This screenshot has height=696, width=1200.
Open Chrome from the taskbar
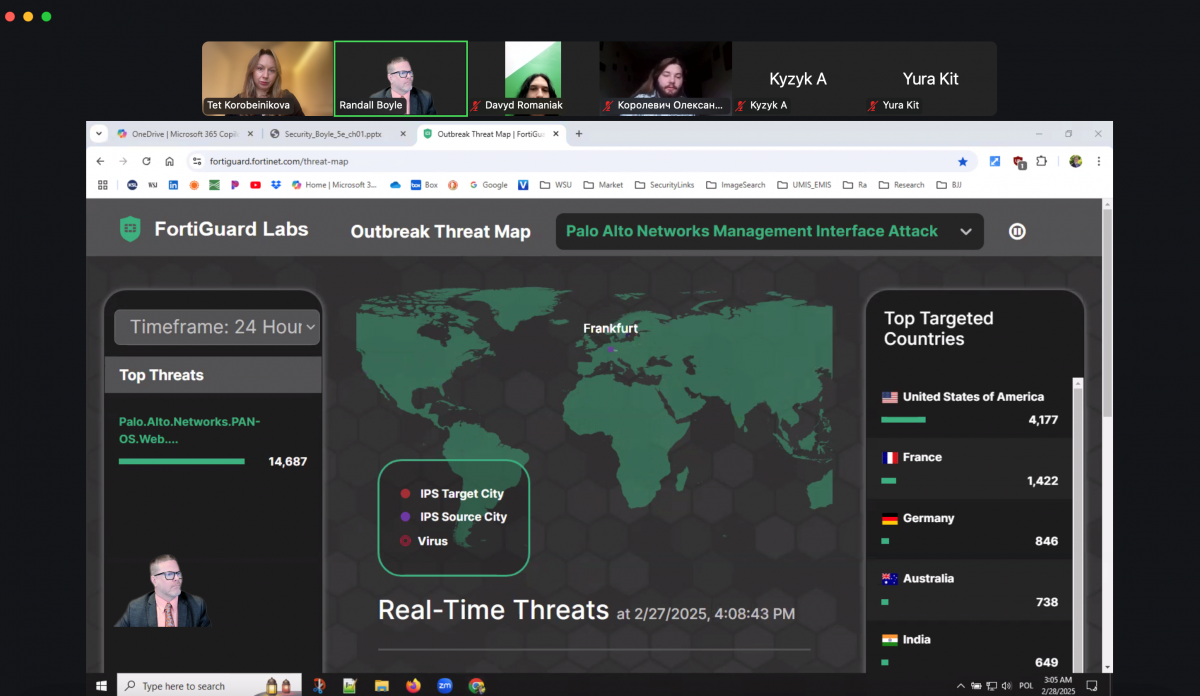pos(477,686)
